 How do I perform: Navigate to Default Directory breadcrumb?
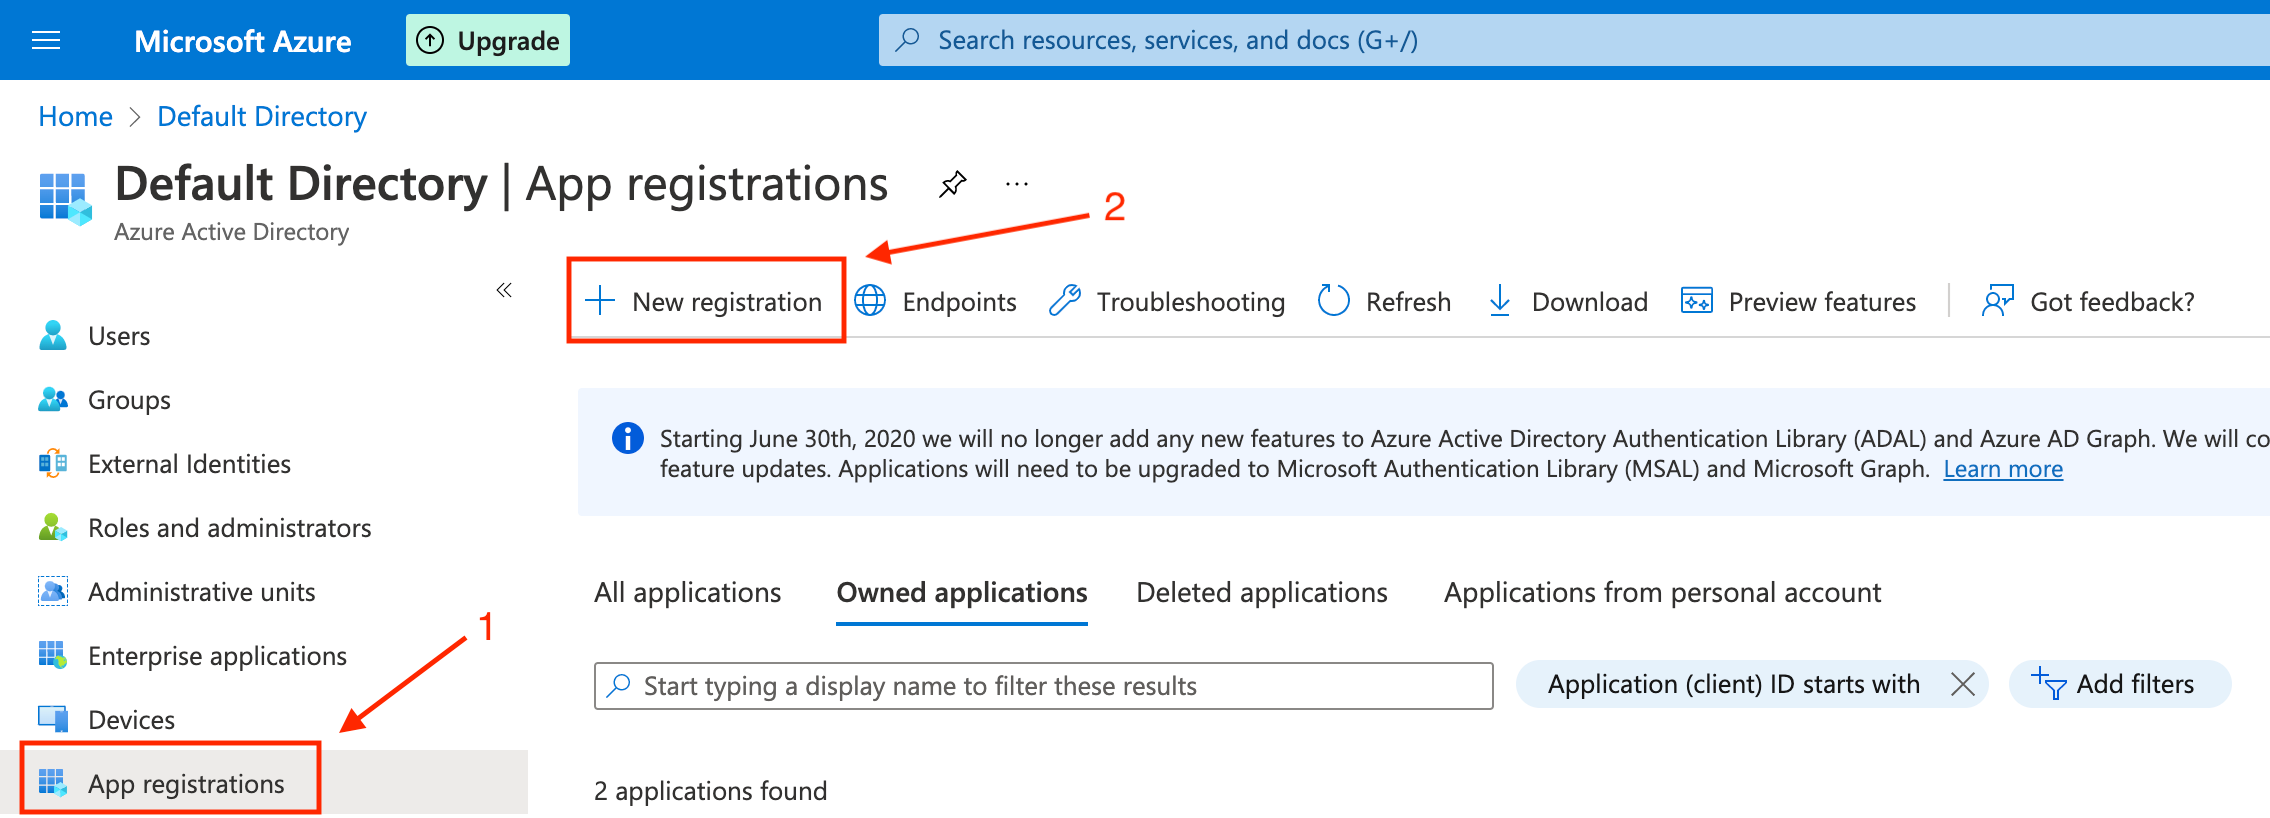(x=262, y=117)
